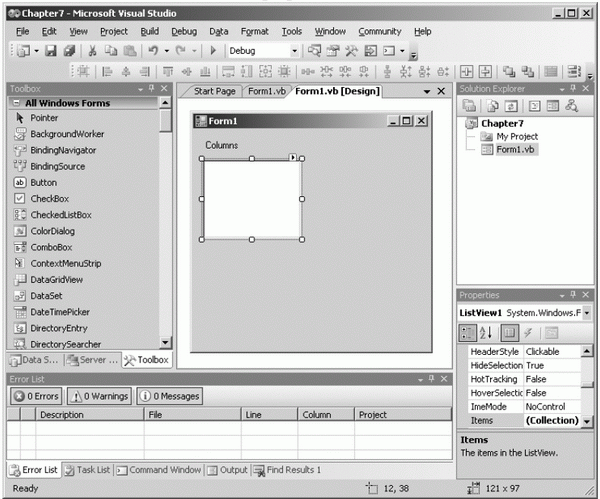
Task: Toggle the 0 Messages filter
Action: [x=170, y=396]
